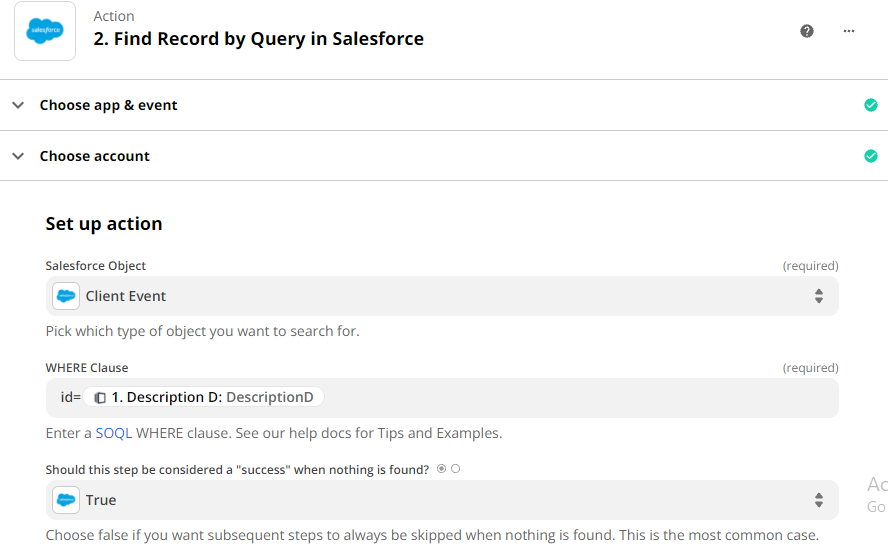
Task: Open the True dropdown arrows
Action: tap(818, 500)
